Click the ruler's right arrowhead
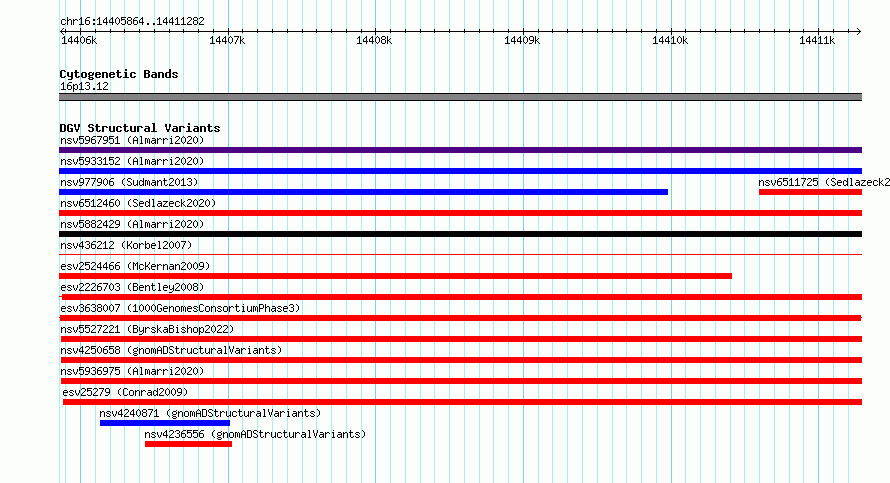This screenshot has height=483, width=890. click(859, 32)
